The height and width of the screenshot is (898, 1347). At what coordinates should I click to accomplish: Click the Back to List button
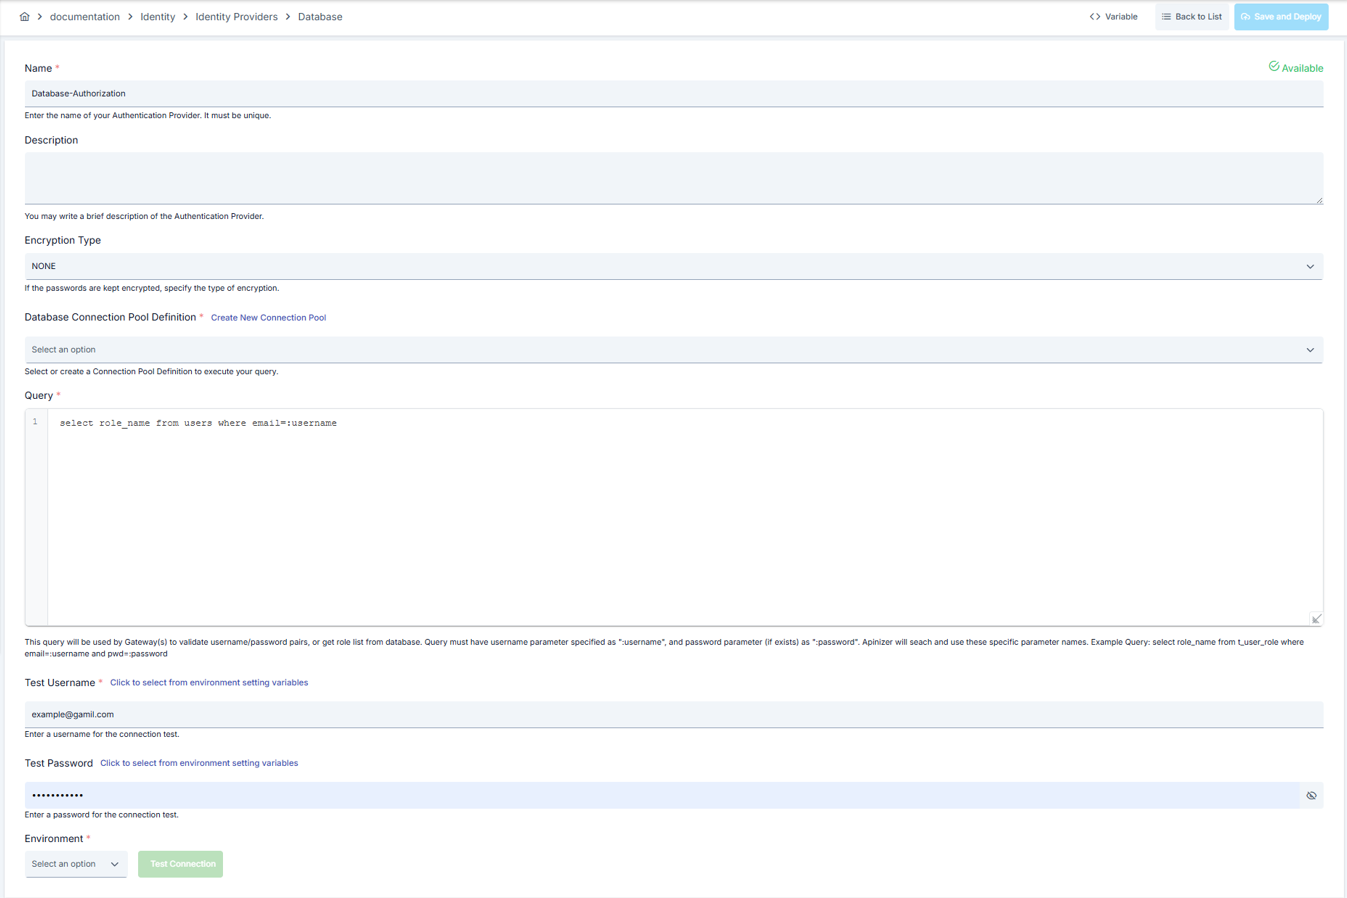1191,17
